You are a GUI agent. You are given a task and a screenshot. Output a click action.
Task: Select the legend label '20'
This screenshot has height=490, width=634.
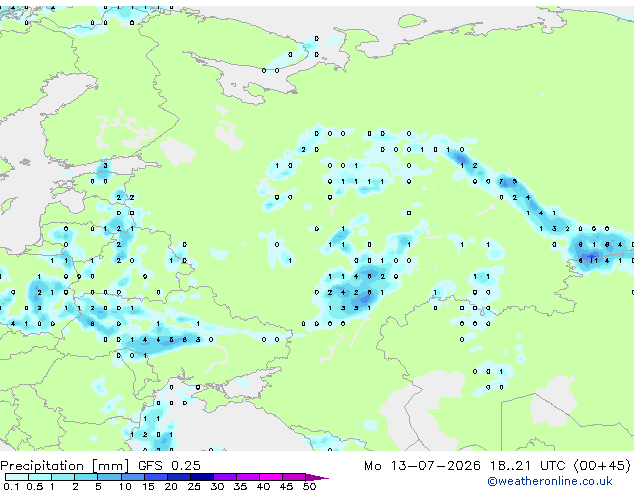(x=171, y=486)
